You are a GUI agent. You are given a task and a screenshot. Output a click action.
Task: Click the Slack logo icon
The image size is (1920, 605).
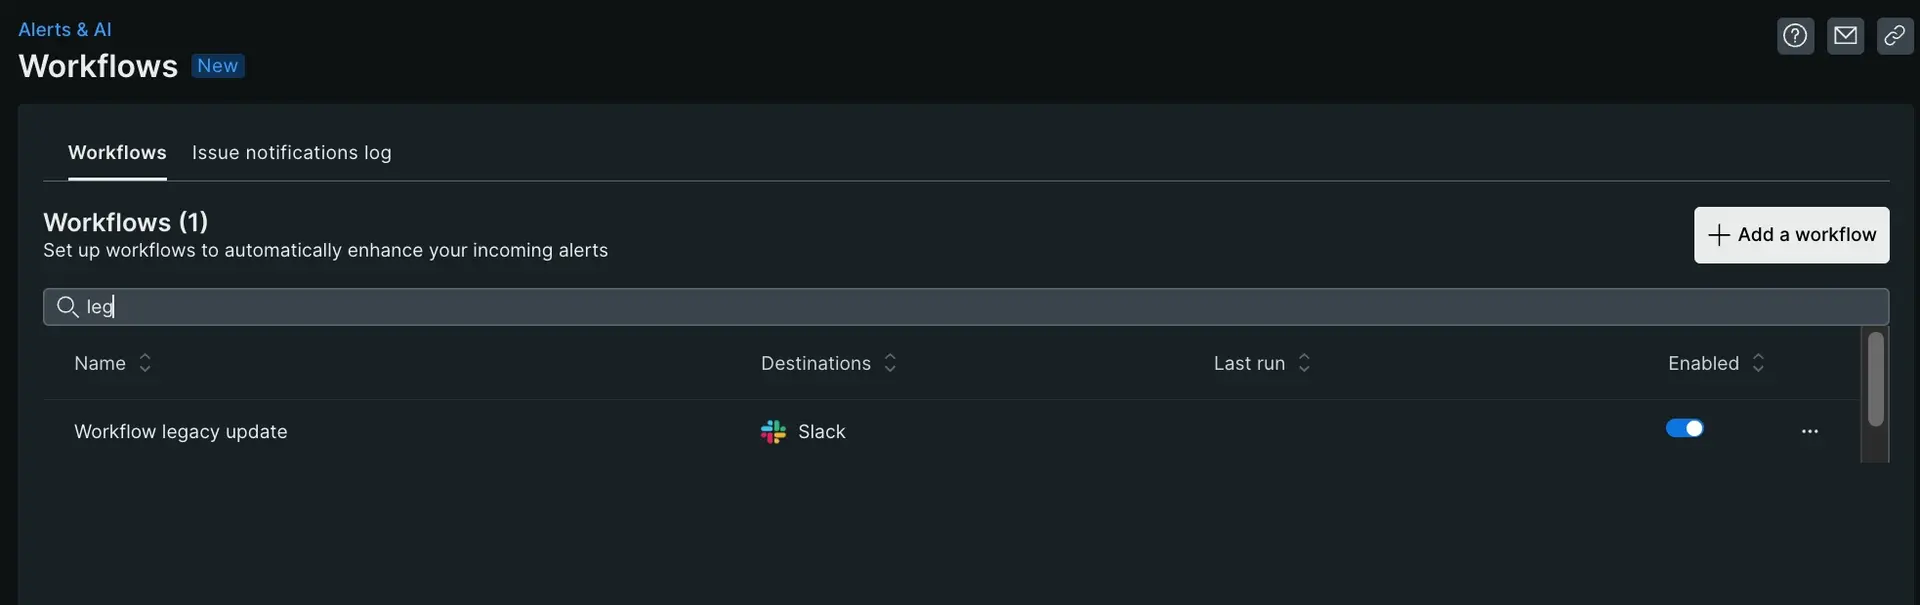(773, 432)
